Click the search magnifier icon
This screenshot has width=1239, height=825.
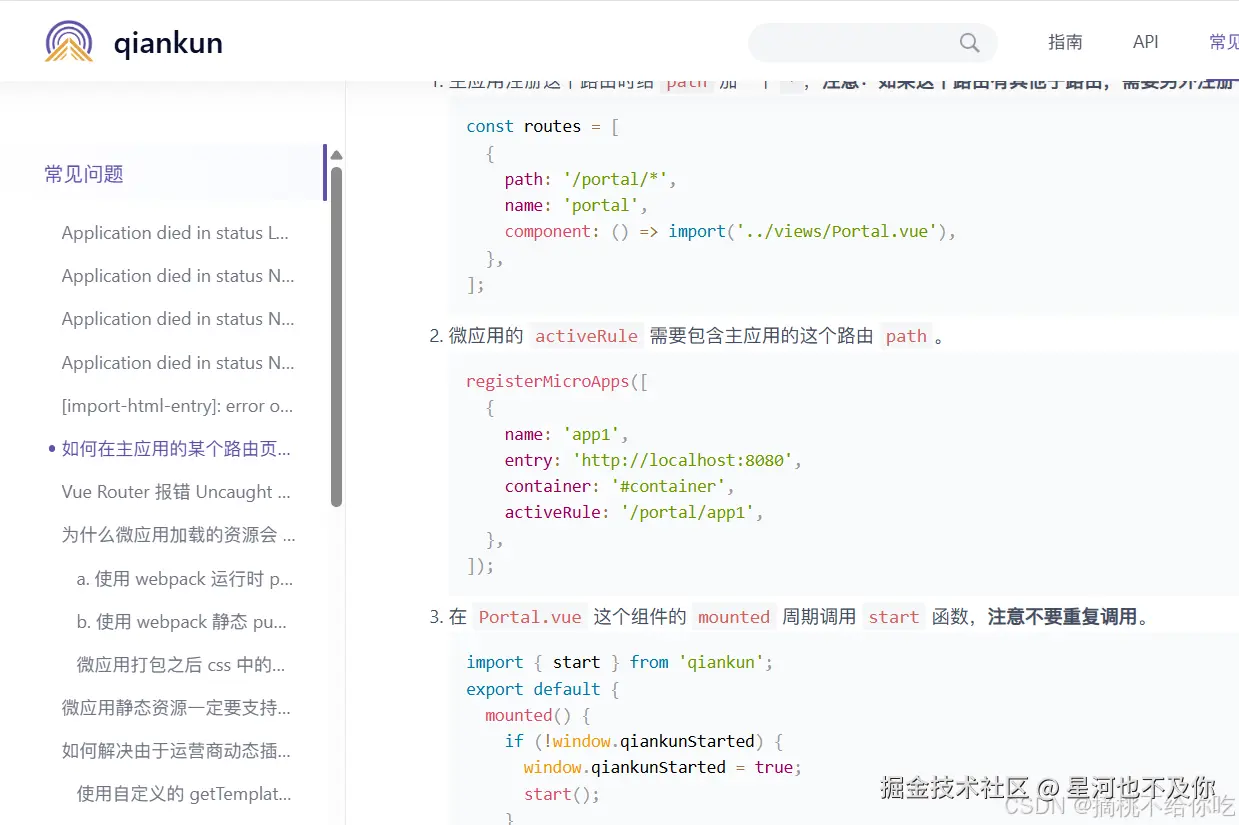click(x=969, y=42)
